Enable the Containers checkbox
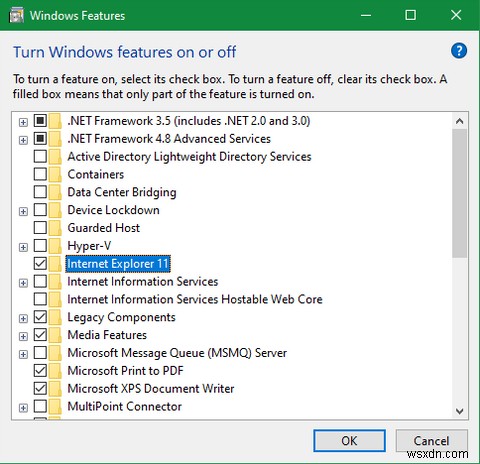Screen dimensions: 480x464 [x=40, y=174]
